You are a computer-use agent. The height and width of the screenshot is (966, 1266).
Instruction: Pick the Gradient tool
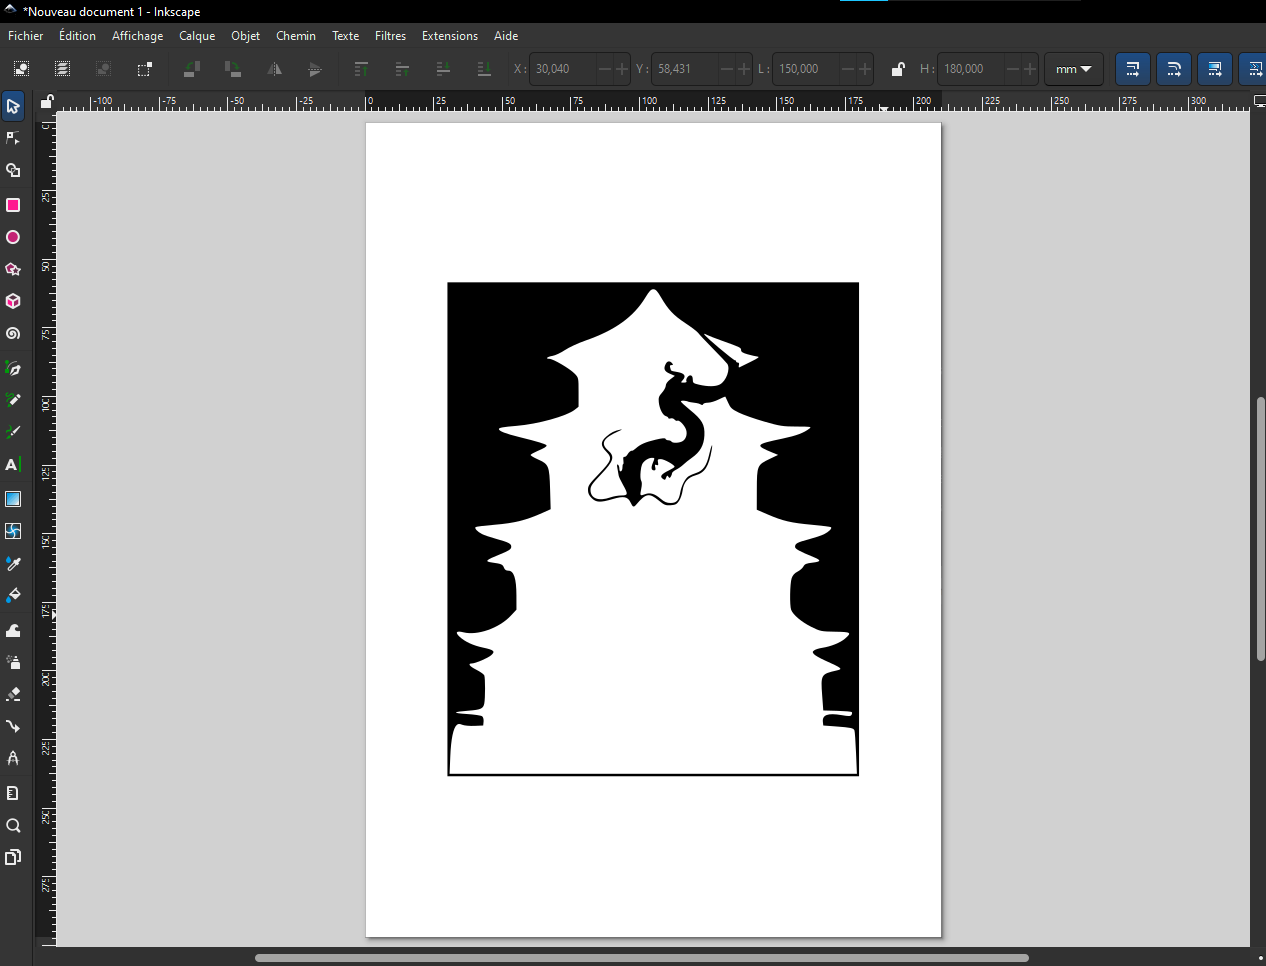pyautogui.click(x=13, y=499)
